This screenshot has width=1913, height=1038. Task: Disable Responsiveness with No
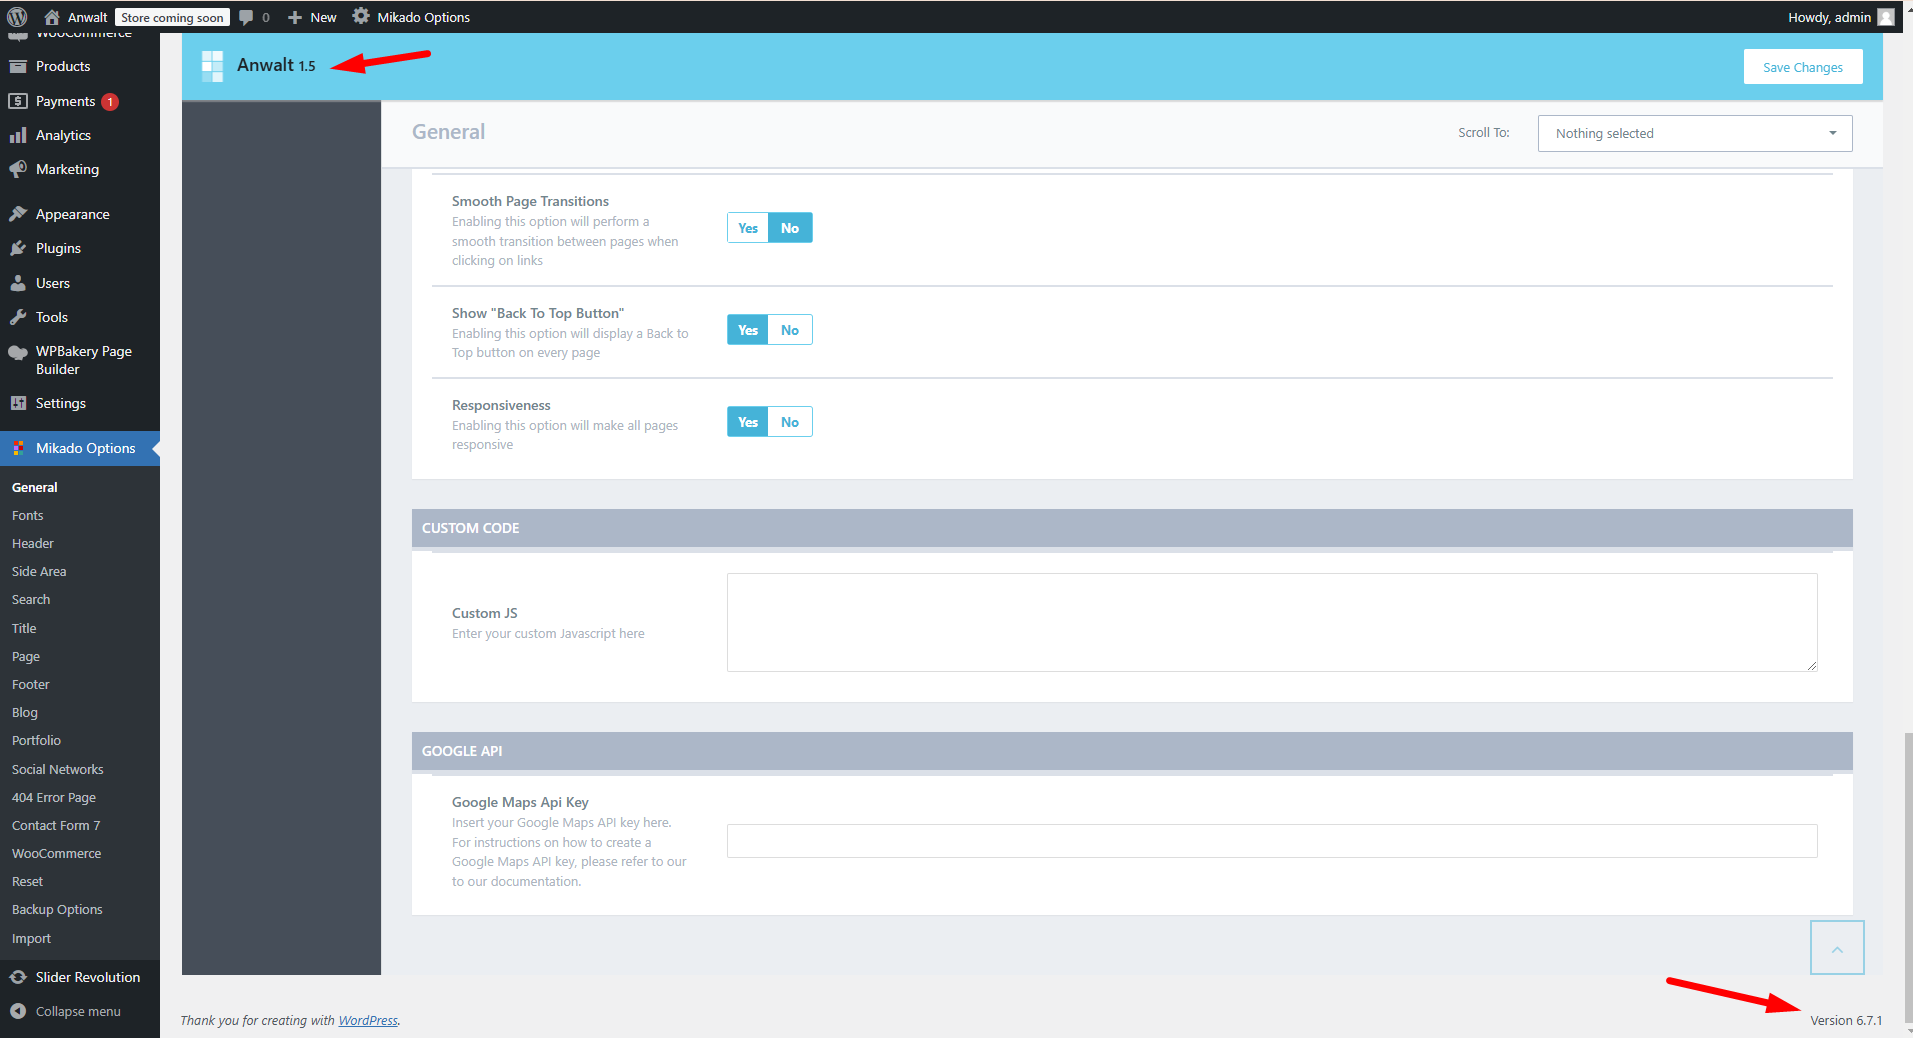790,422
